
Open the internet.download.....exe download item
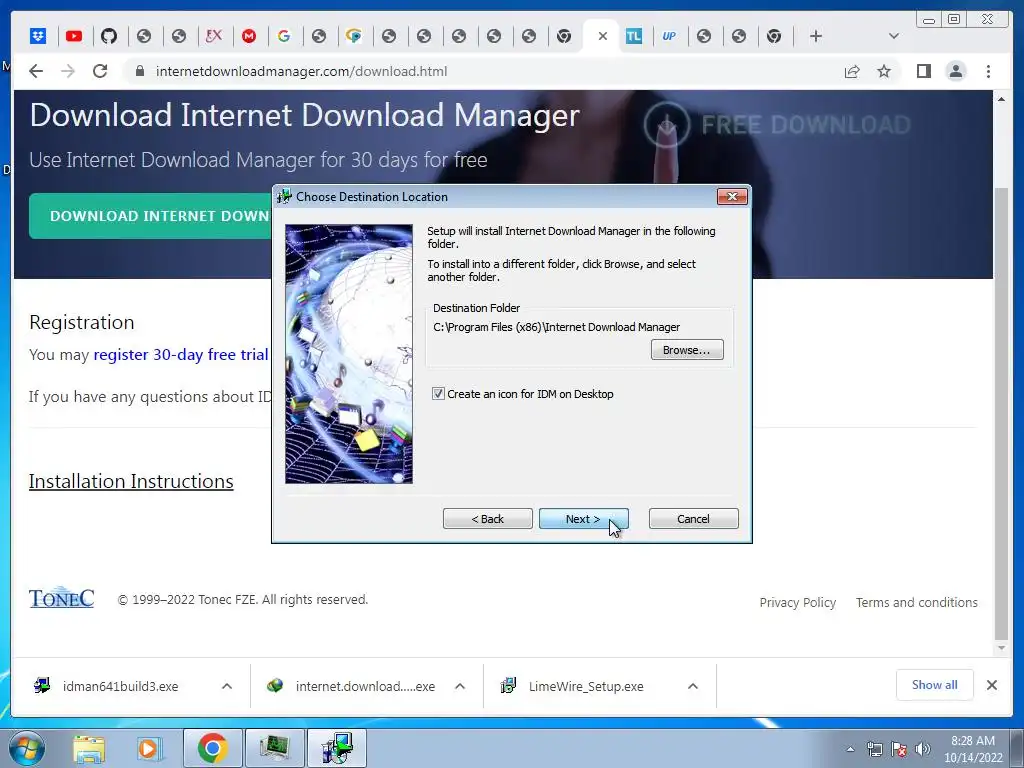[365, 686]
